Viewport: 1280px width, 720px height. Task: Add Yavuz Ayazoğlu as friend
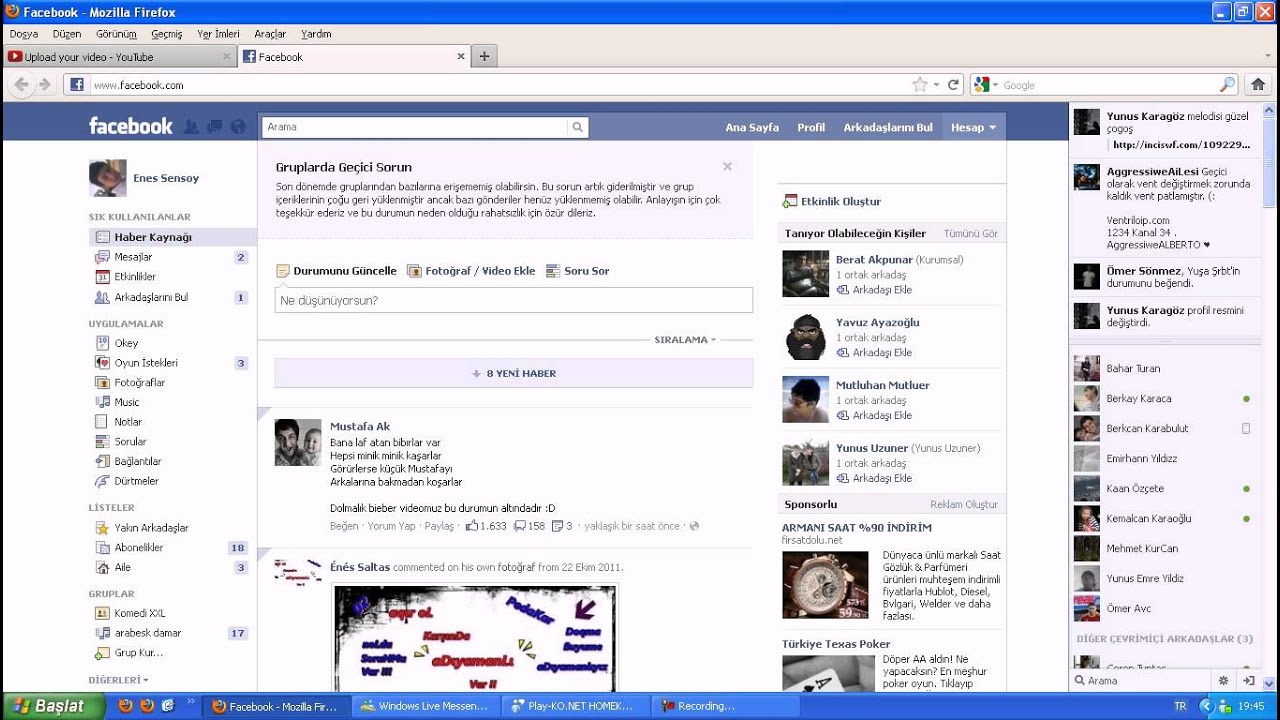(x=874, y=353)
